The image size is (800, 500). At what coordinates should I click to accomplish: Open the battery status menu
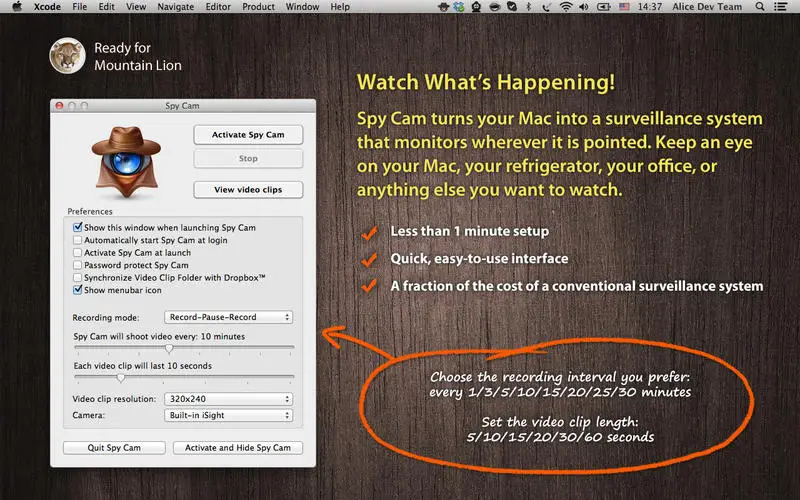(604, 7)
